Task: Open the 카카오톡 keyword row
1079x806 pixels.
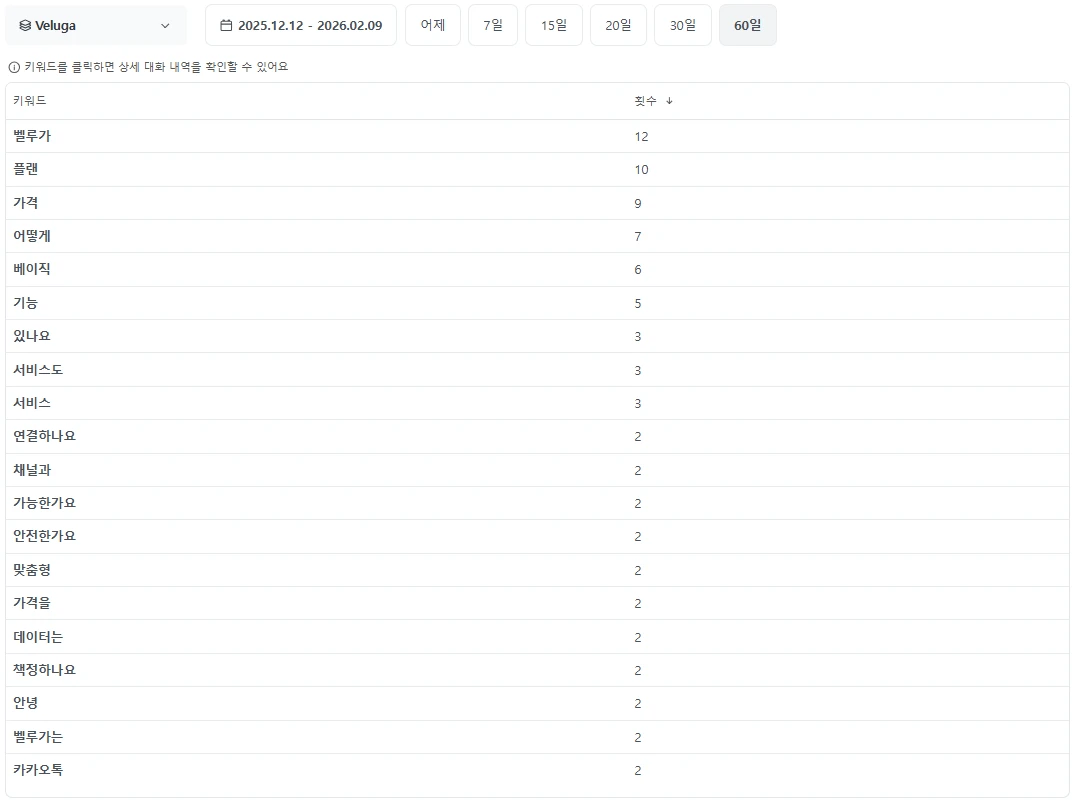Action: tap(38, 770)
